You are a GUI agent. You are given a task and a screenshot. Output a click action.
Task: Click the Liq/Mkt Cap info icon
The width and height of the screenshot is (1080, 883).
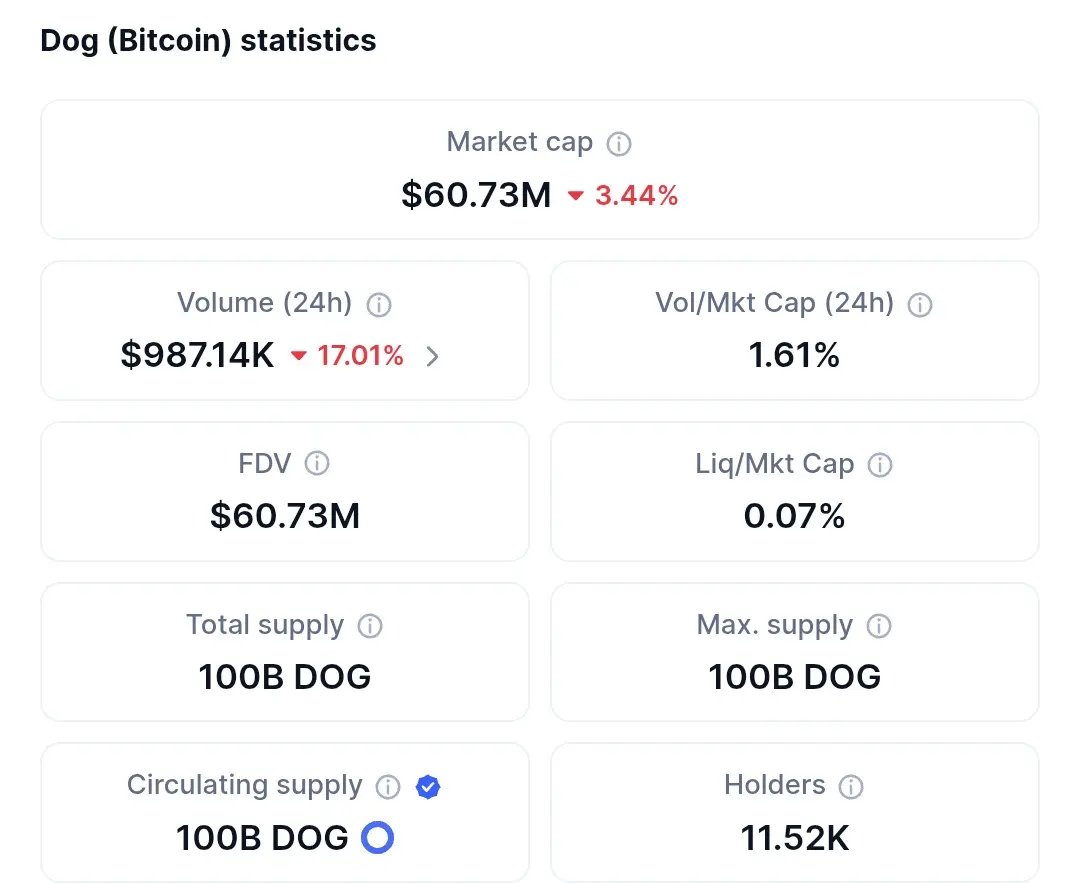(x=880, y=465)
